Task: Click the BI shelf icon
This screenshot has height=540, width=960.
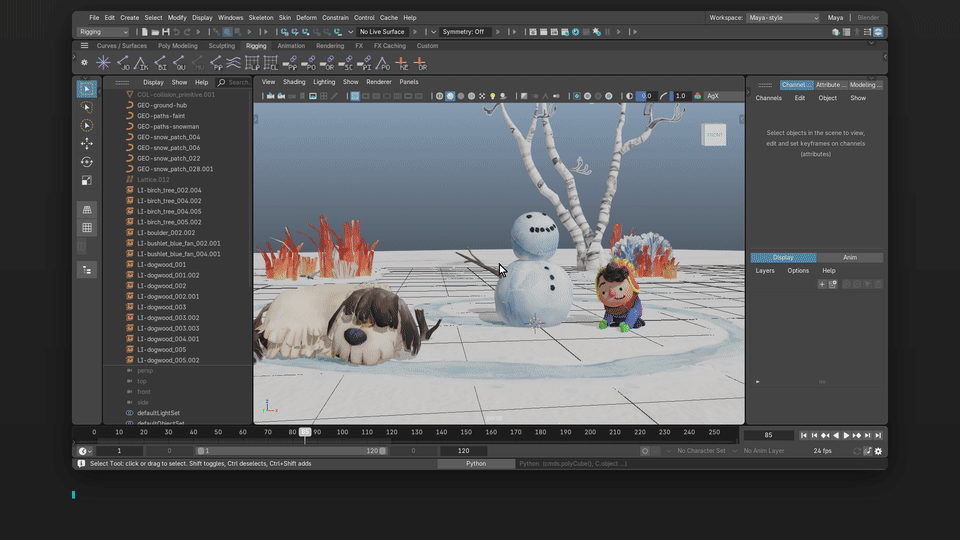Action: [x=160, y=62]
